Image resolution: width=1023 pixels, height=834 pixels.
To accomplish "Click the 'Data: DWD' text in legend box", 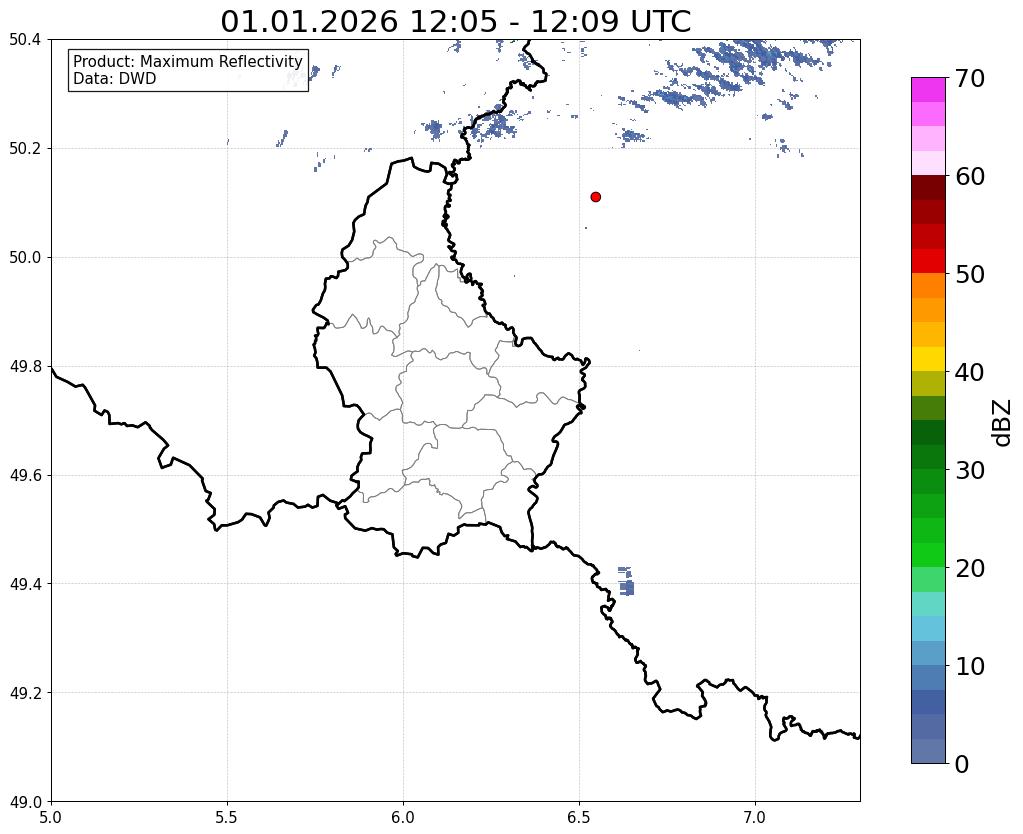I will pyautogui.click(x=114, y=79).
